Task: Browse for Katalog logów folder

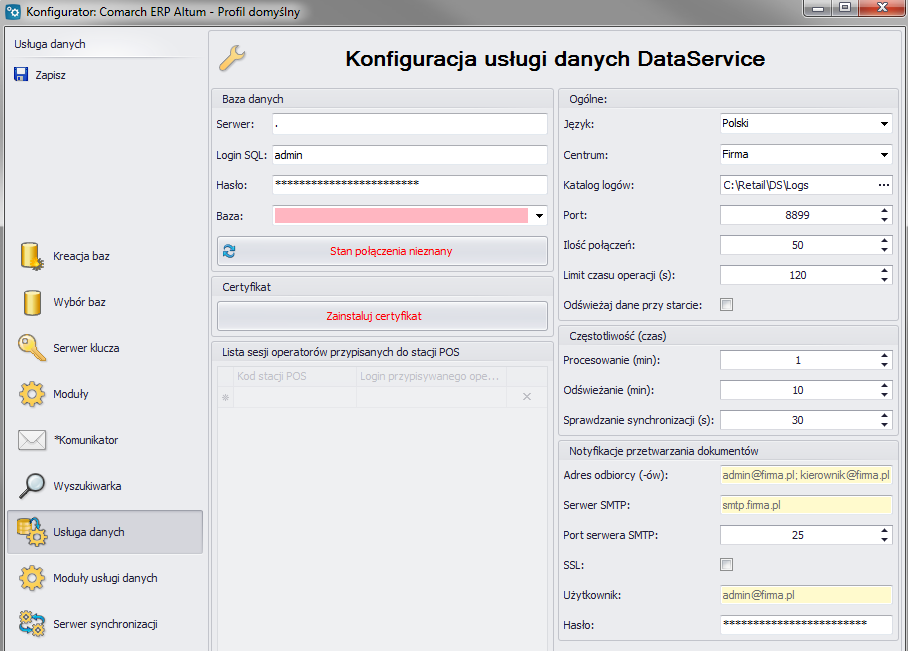Action: pyautogui.click(x=884, y=185)
